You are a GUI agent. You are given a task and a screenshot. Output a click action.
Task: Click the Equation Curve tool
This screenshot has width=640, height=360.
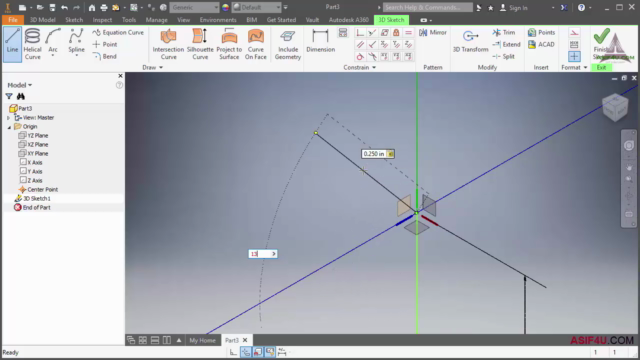118,32
